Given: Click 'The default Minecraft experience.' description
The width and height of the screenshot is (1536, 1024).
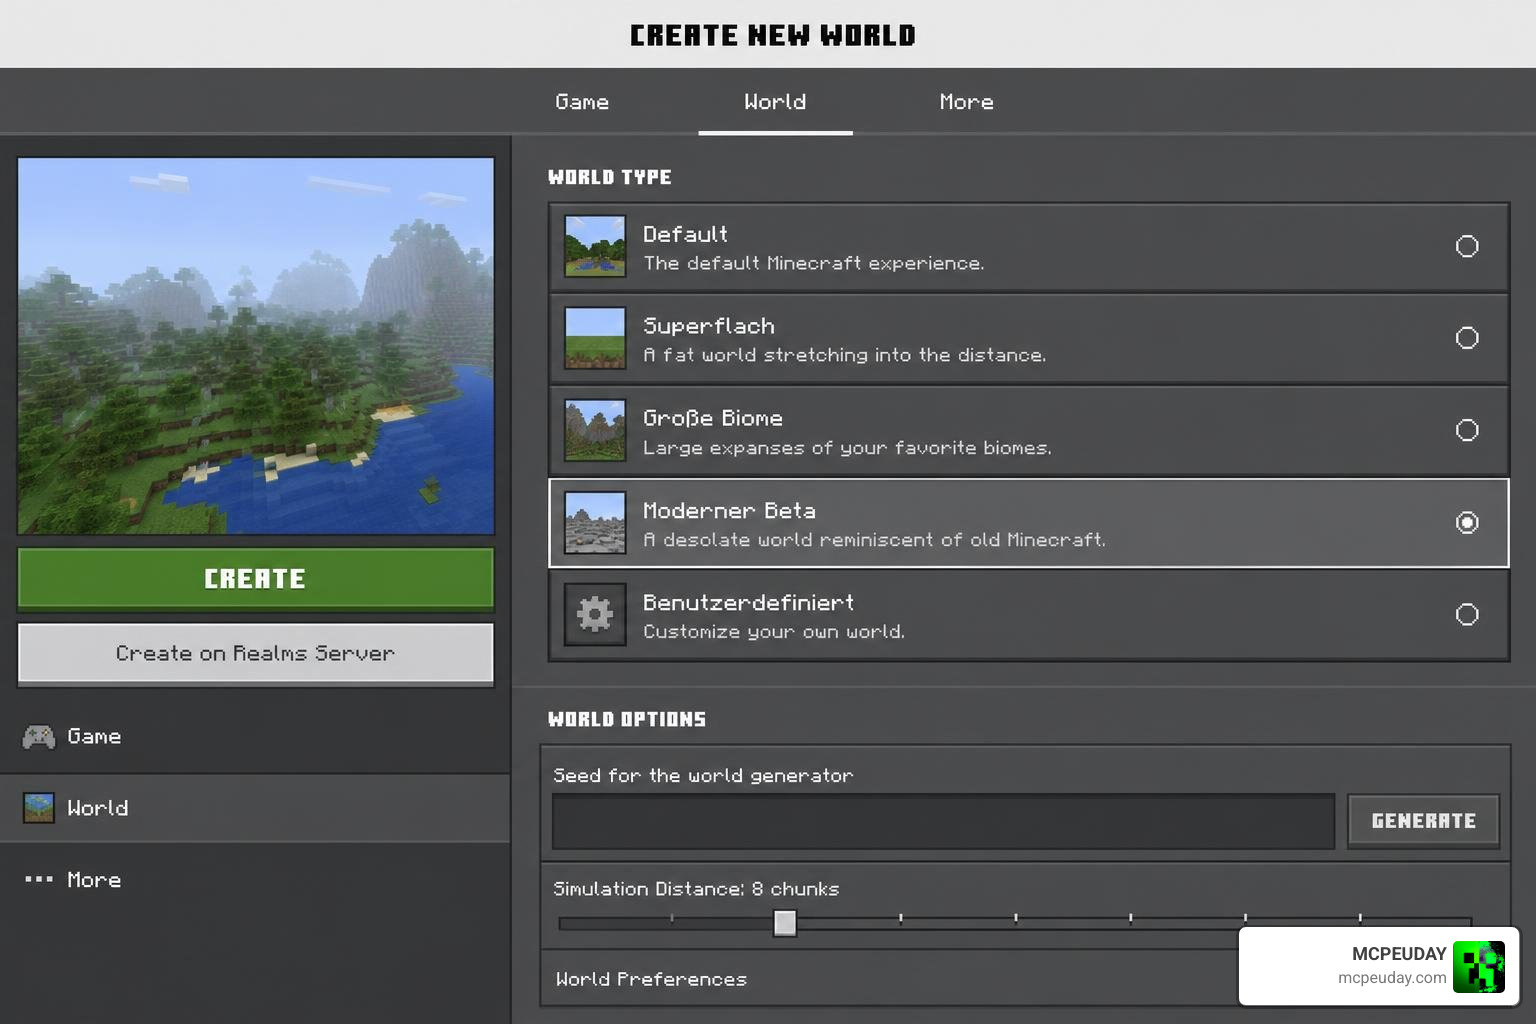Looking at the screenshot, I should (814, 263).
